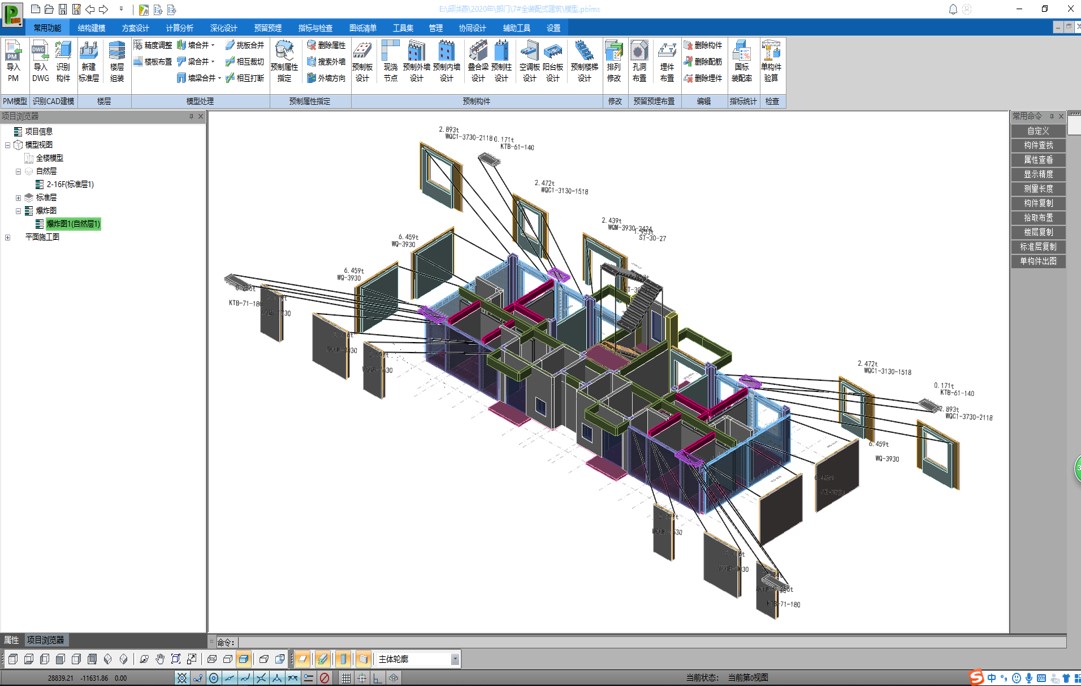Select the pan hand tool in bottom toolbar
1081x686 pixels.
coord(160,659)
